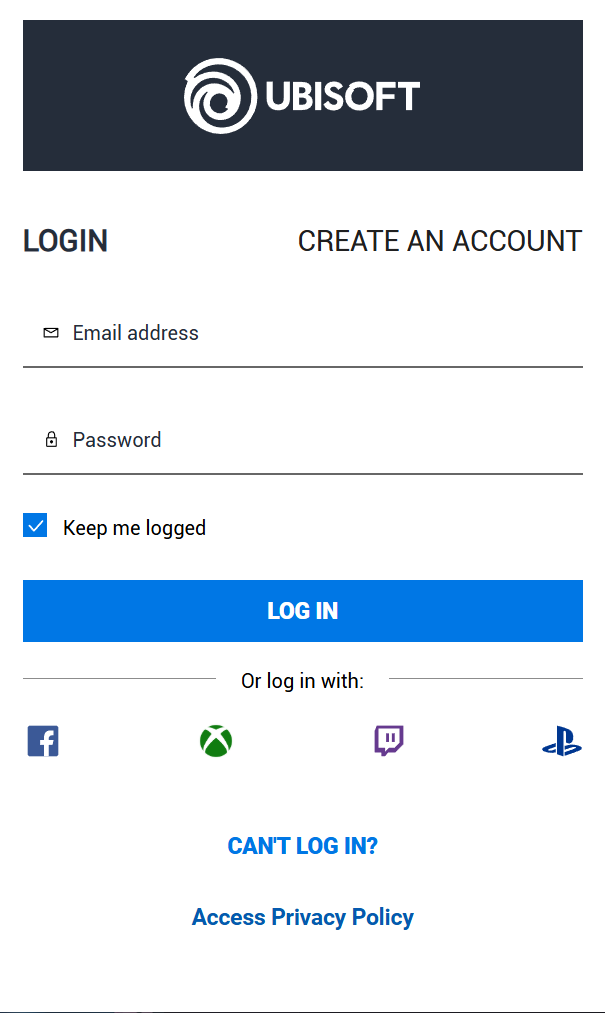The image size is (605, 1013).
Task: Click the divider line left of 'Or log in with:'
Action: point(118,679)
